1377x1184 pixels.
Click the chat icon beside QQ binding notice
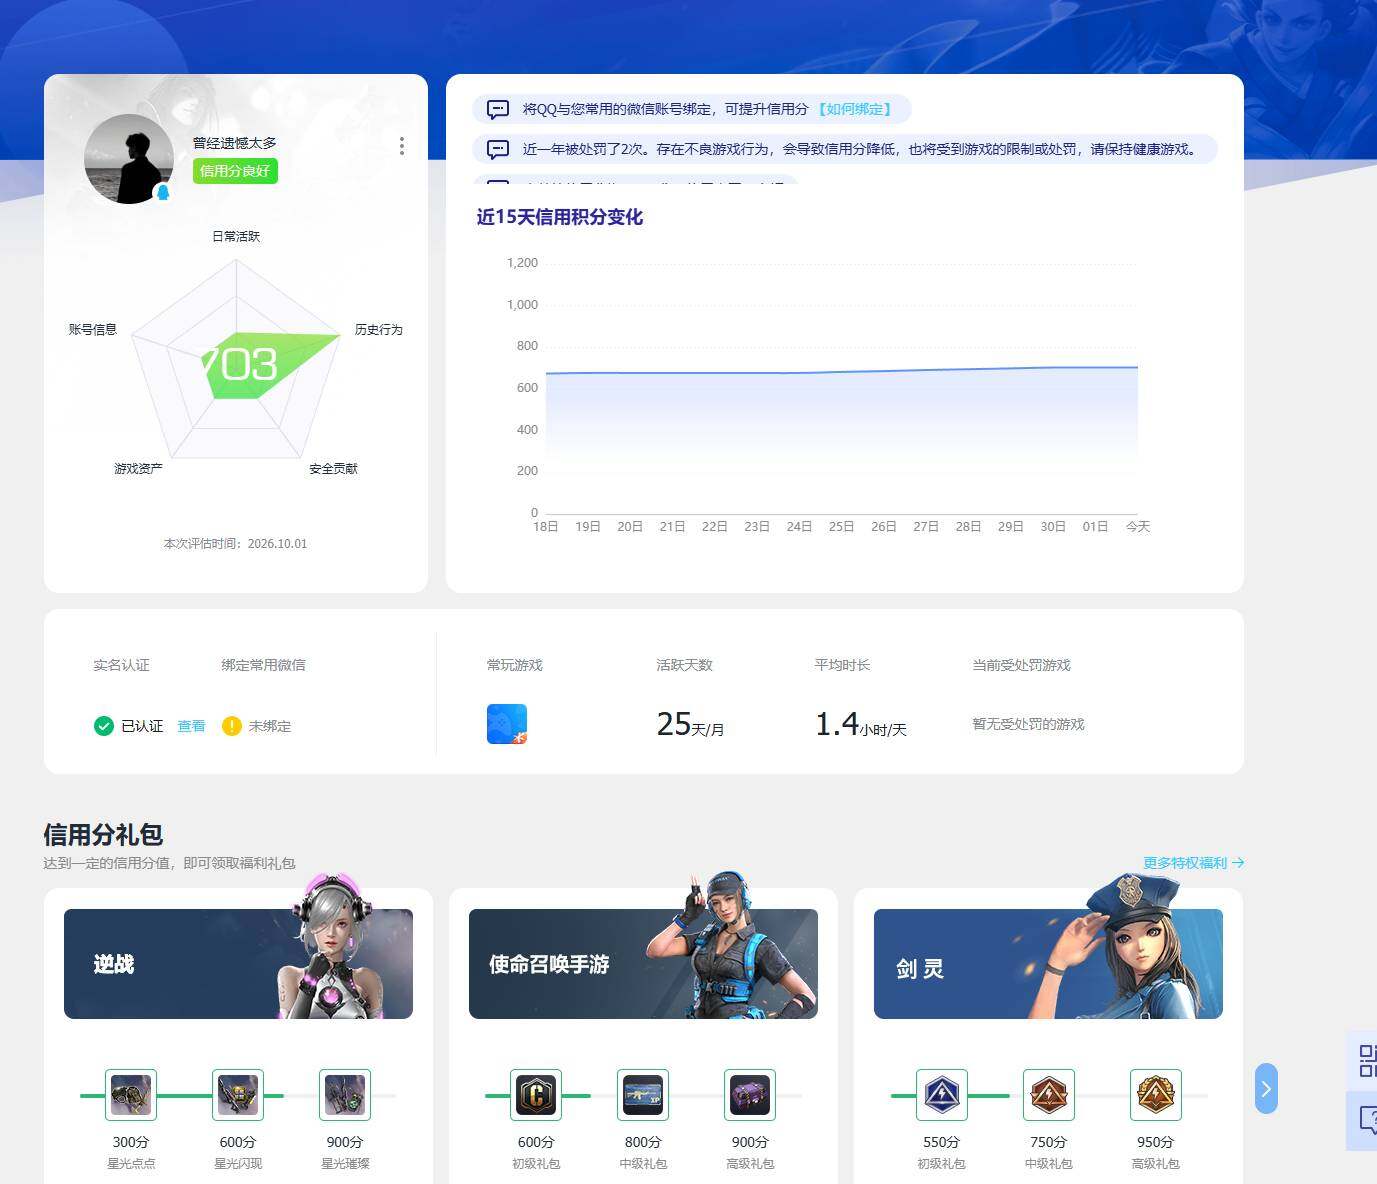pyautogui.click(x=498, y=109)
